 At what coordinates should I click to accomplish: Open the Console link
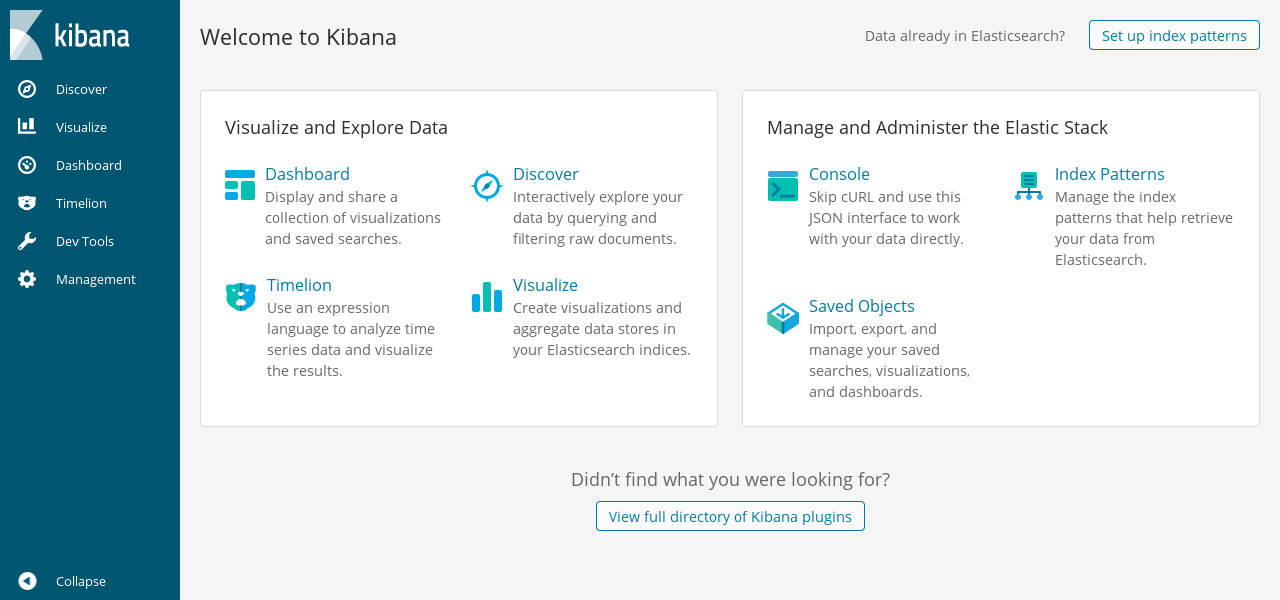coord(839,174)
